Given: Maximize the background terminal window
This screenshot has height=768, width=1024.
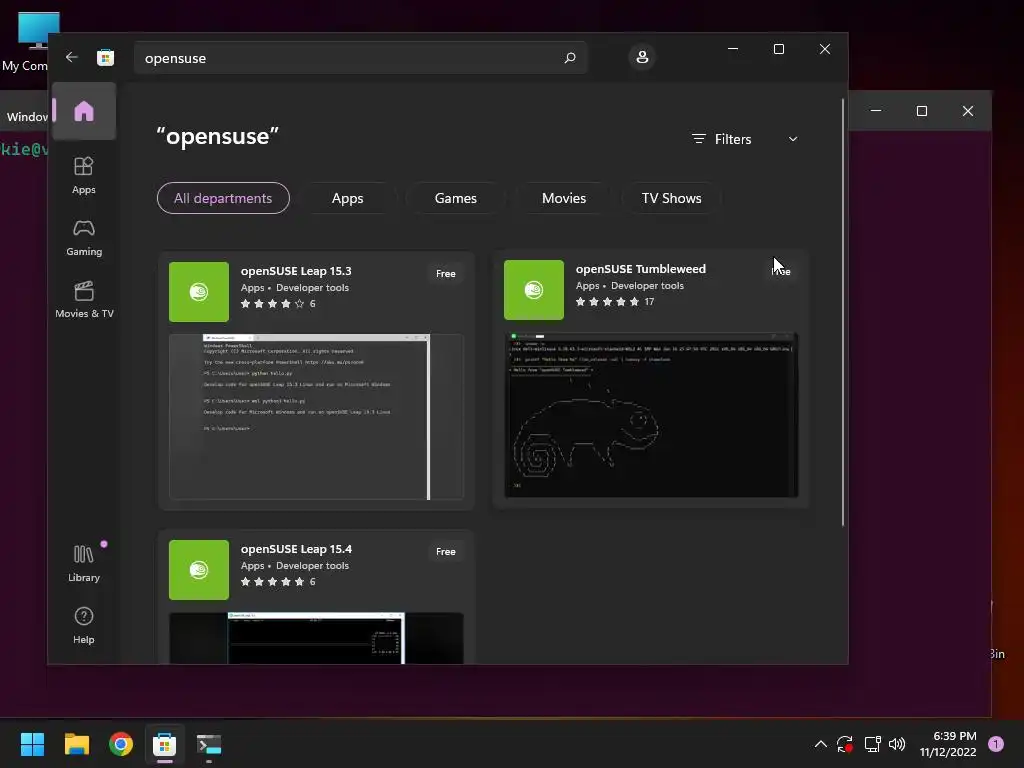Looking at the screenshot, I should click(921, 111).
